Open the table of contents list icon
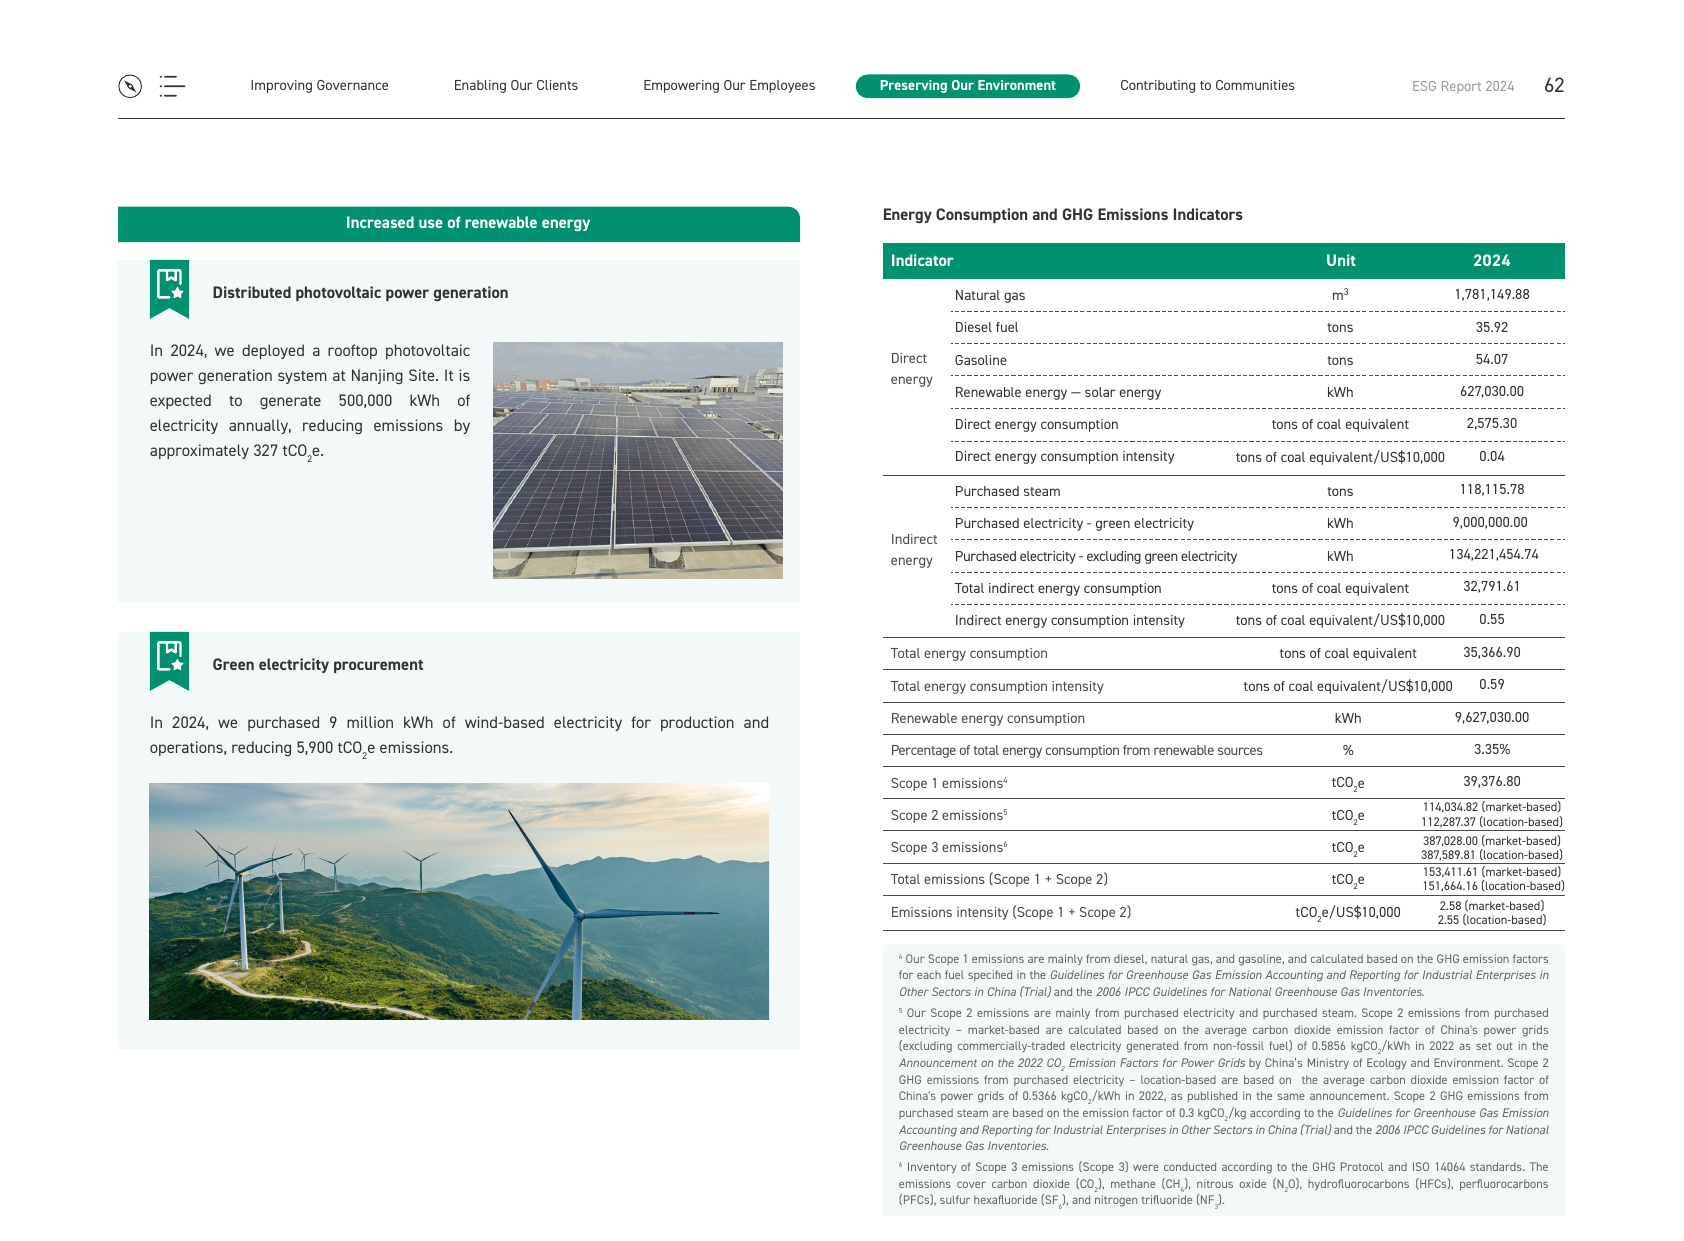This screenshot has height=1241, width=1684. pyautogui.click(x=172, y=86)
